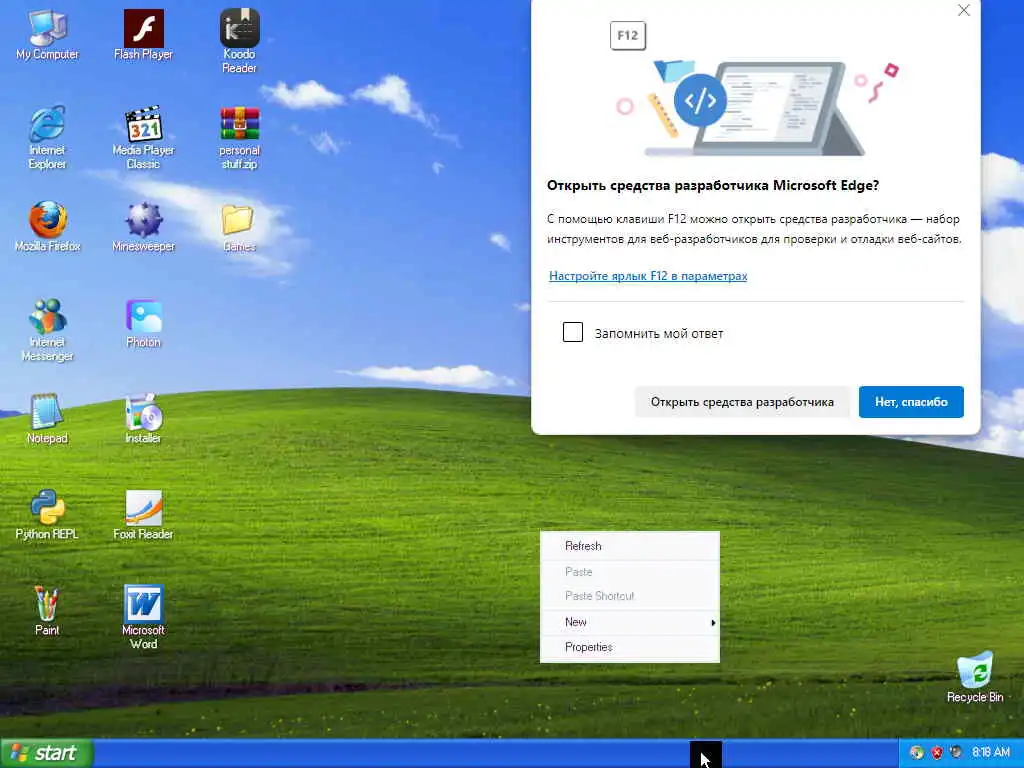
Task: Click the greyed Paste menu entry
Action: coord(630,571)
